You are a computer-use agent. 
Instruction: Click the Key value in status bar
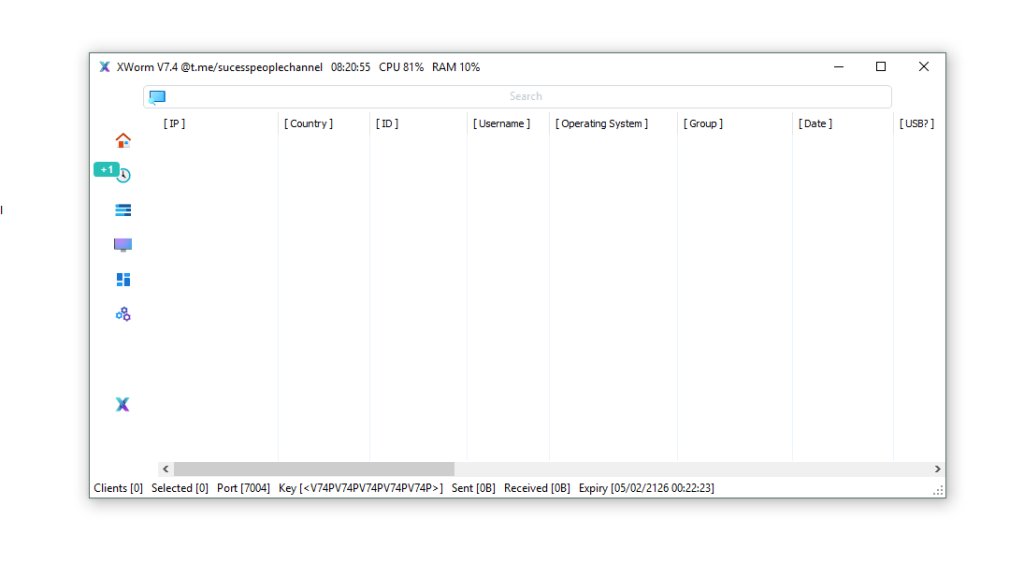point(360,488)
